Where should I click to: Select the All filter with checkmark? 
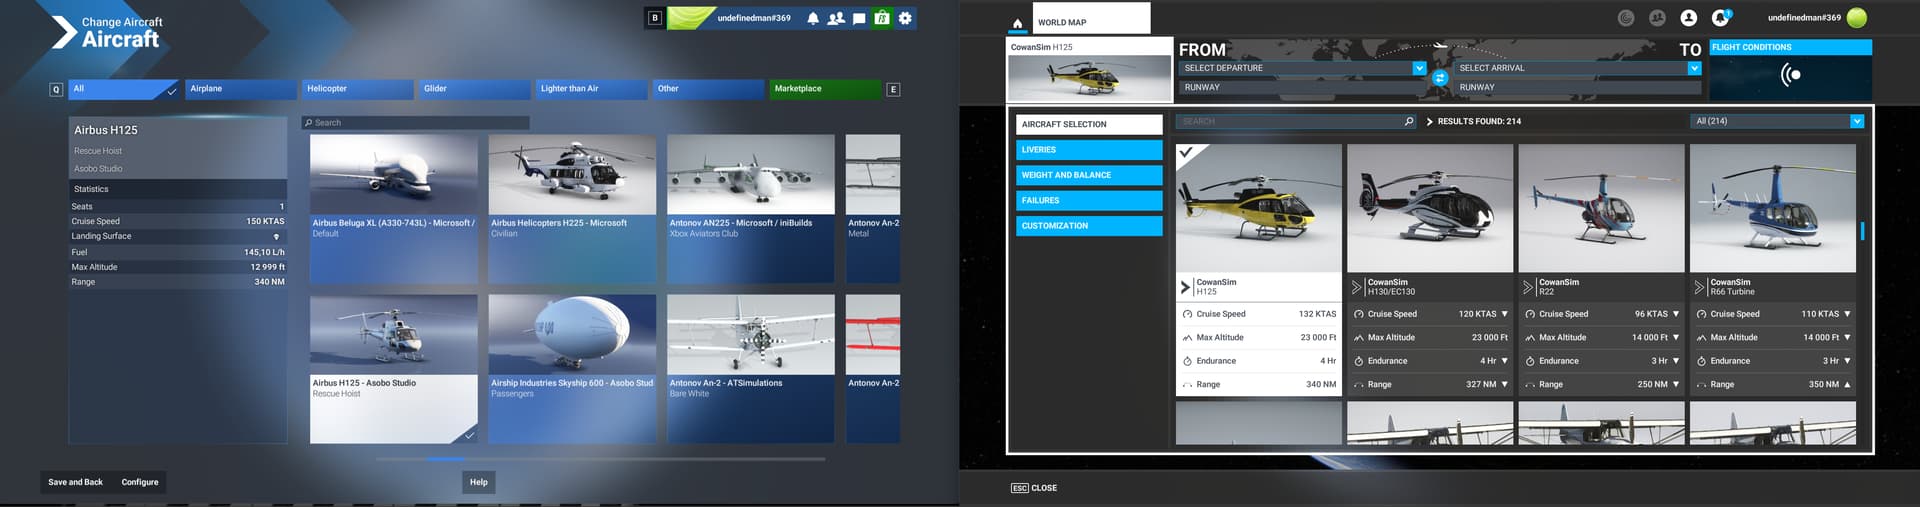pos(123,89)
